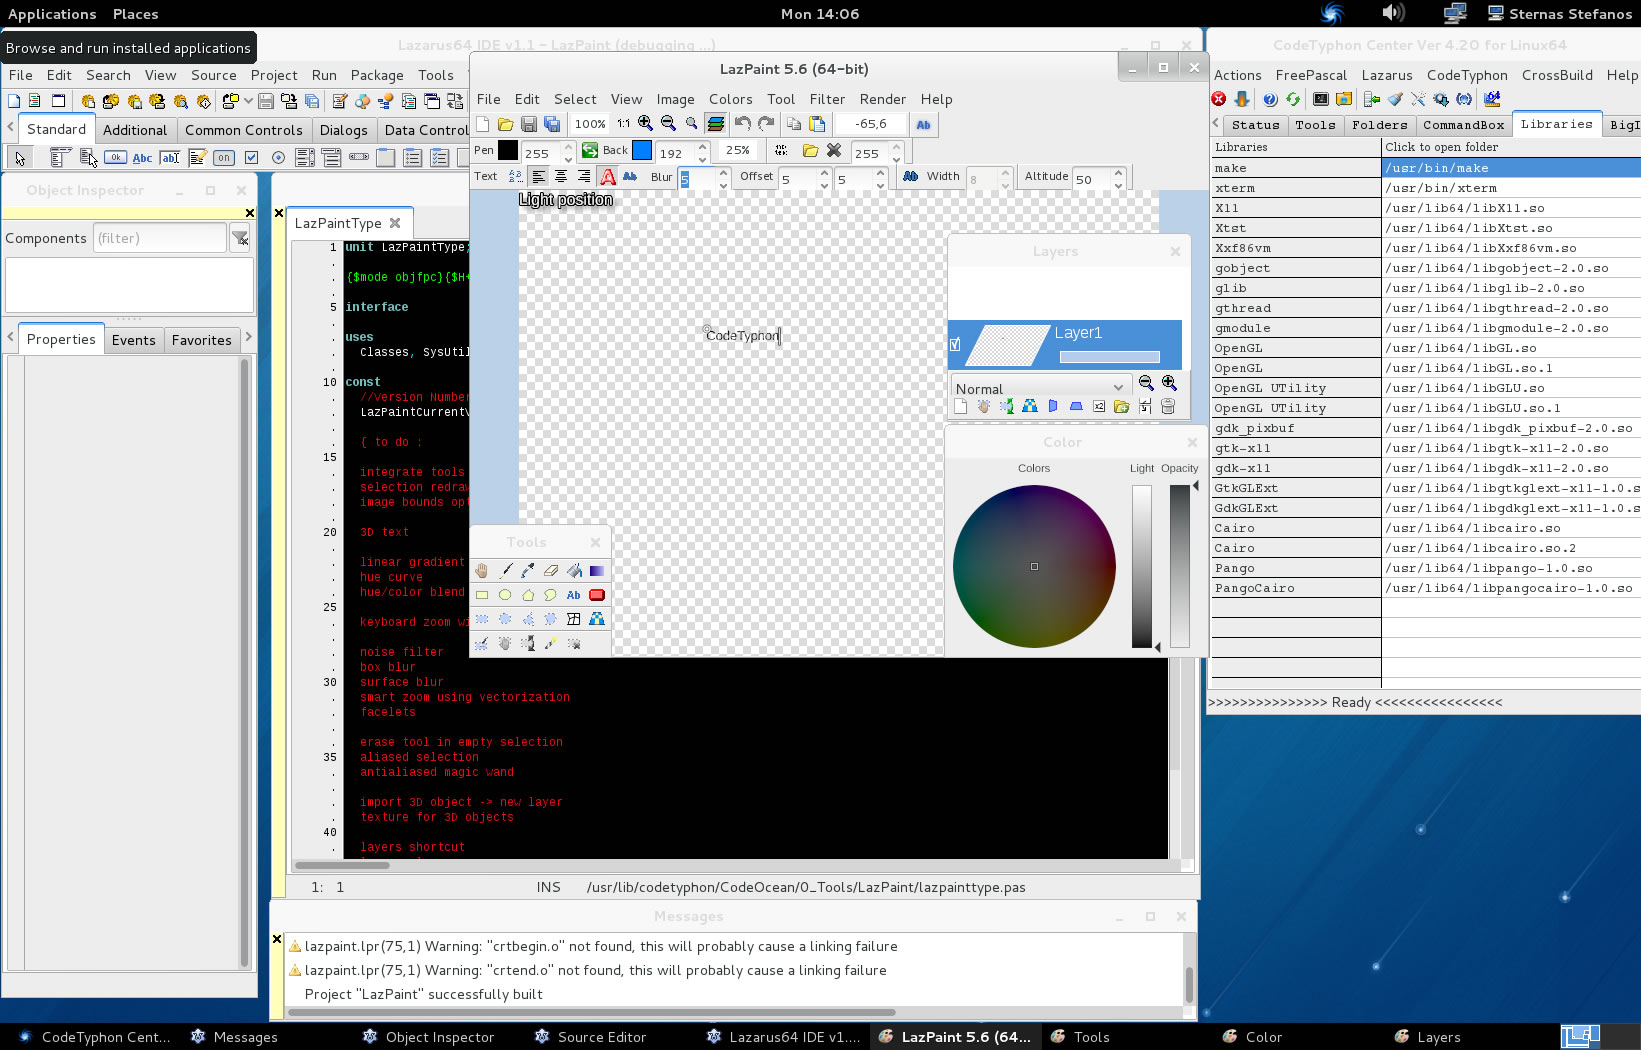Increase the Back opacity 192 spinner
Image resolution: width=1641 pixels, height=1050 pixels.
(702, 146)
